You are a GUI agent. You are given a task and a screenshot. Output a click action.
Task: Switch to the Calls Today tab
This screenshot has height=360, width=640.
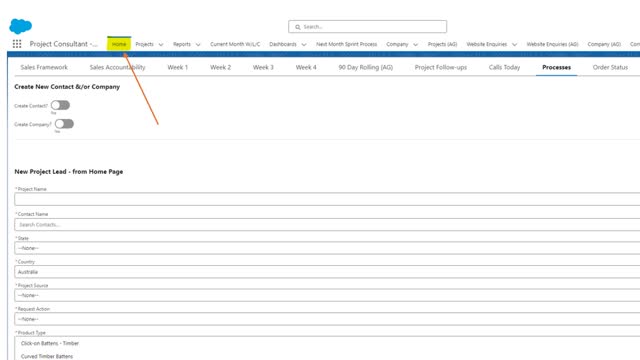click(504, 67)
